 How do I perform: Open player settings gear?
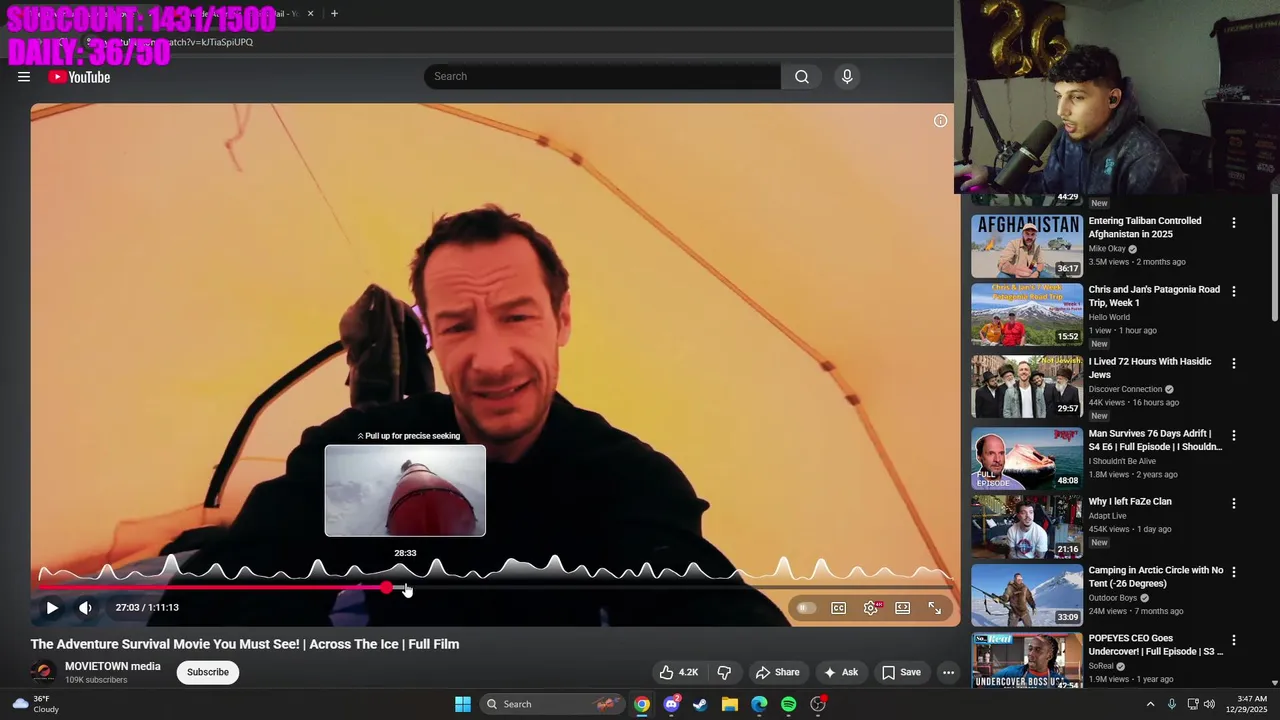(x=871, y=608)
